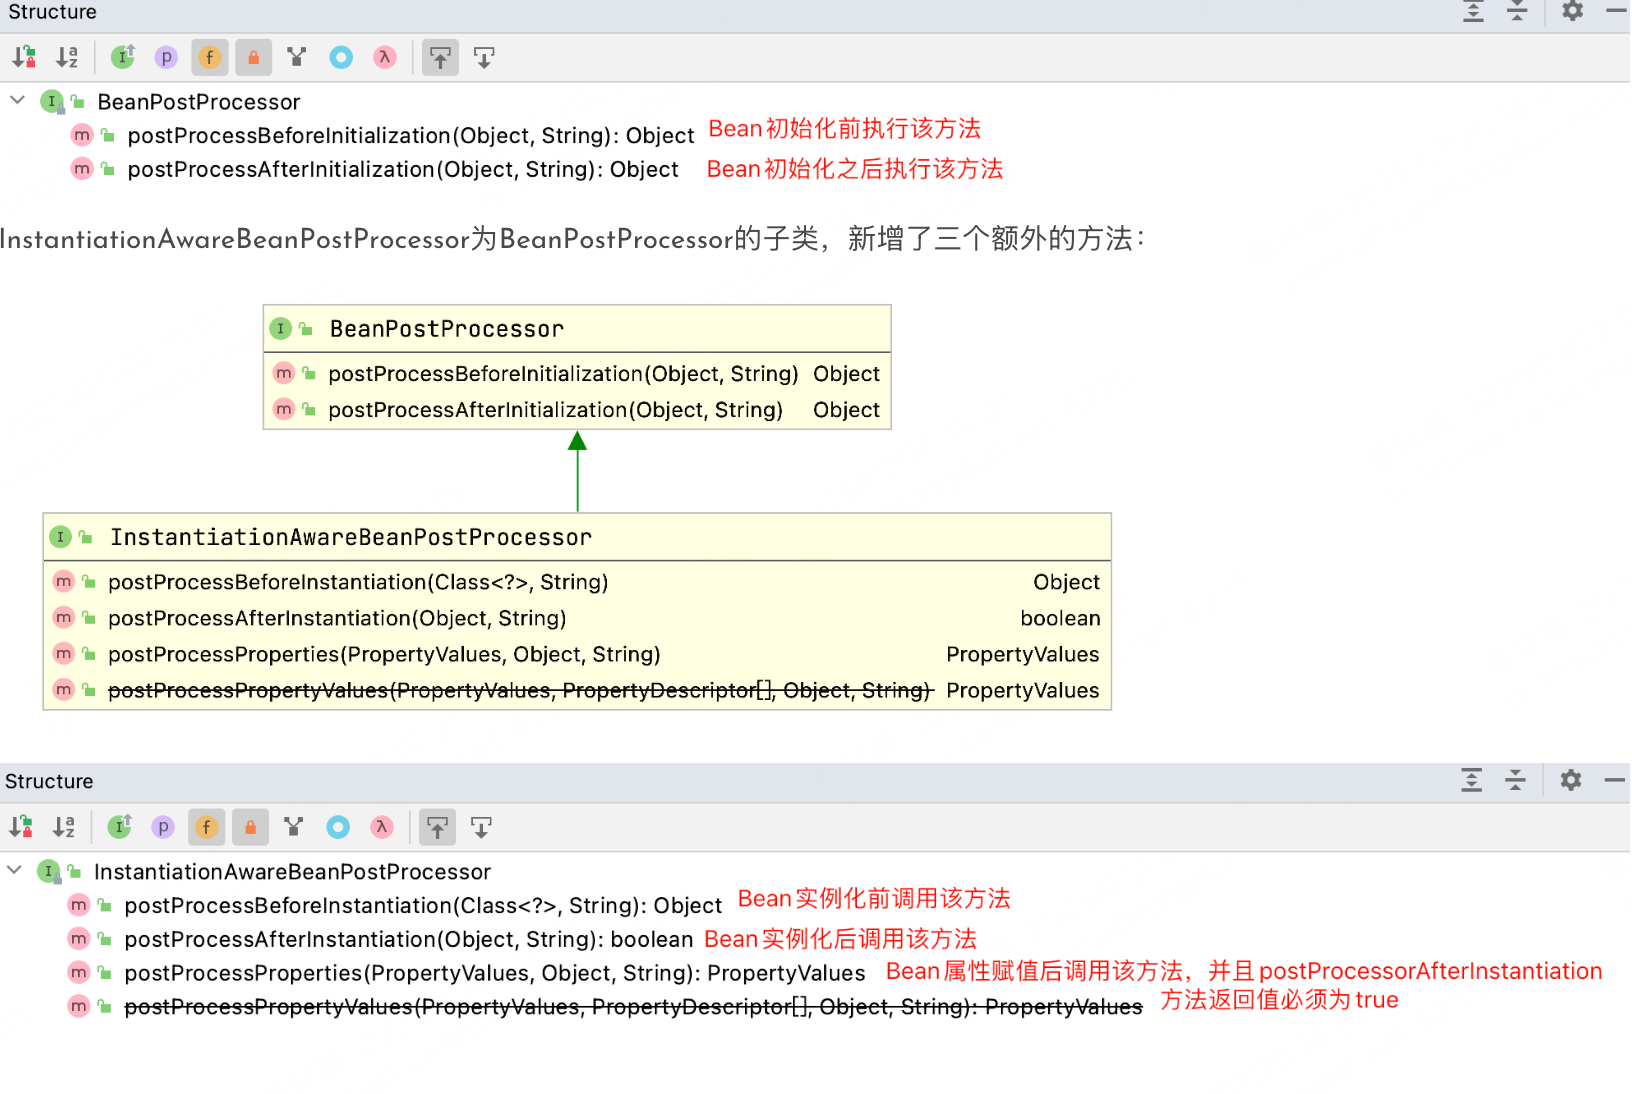Expand all nodes in BeanPostProcessor Structure panel

[1473, 12]
